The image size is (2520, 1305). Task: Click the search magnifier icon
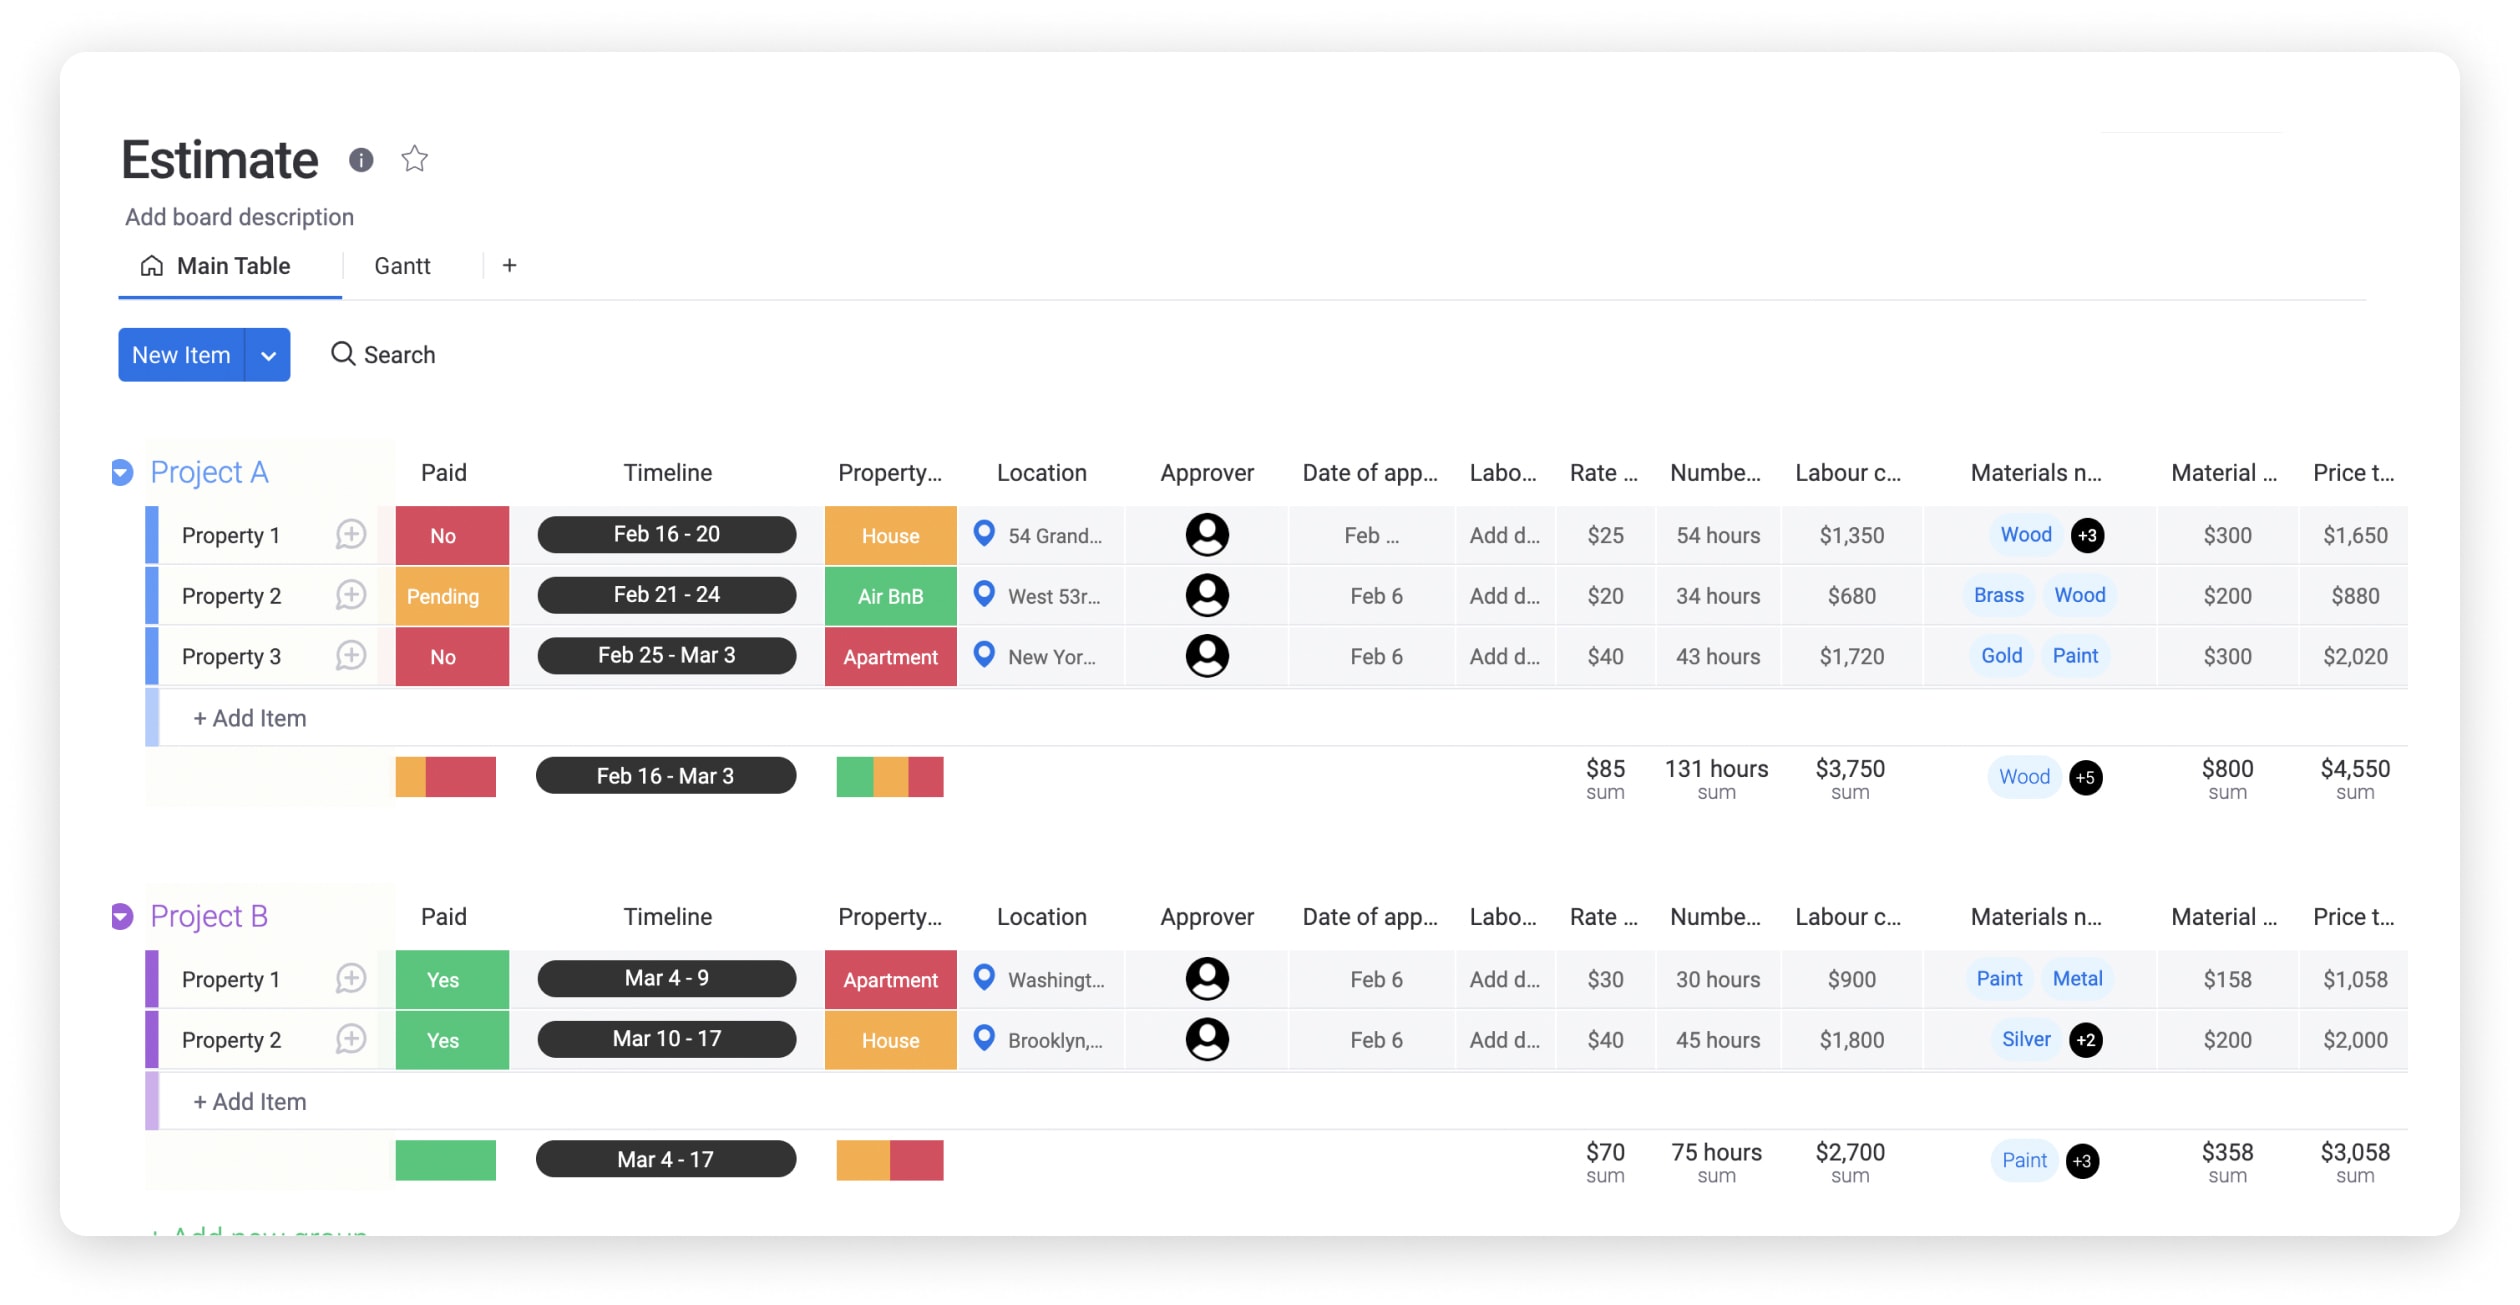point(341,353)
